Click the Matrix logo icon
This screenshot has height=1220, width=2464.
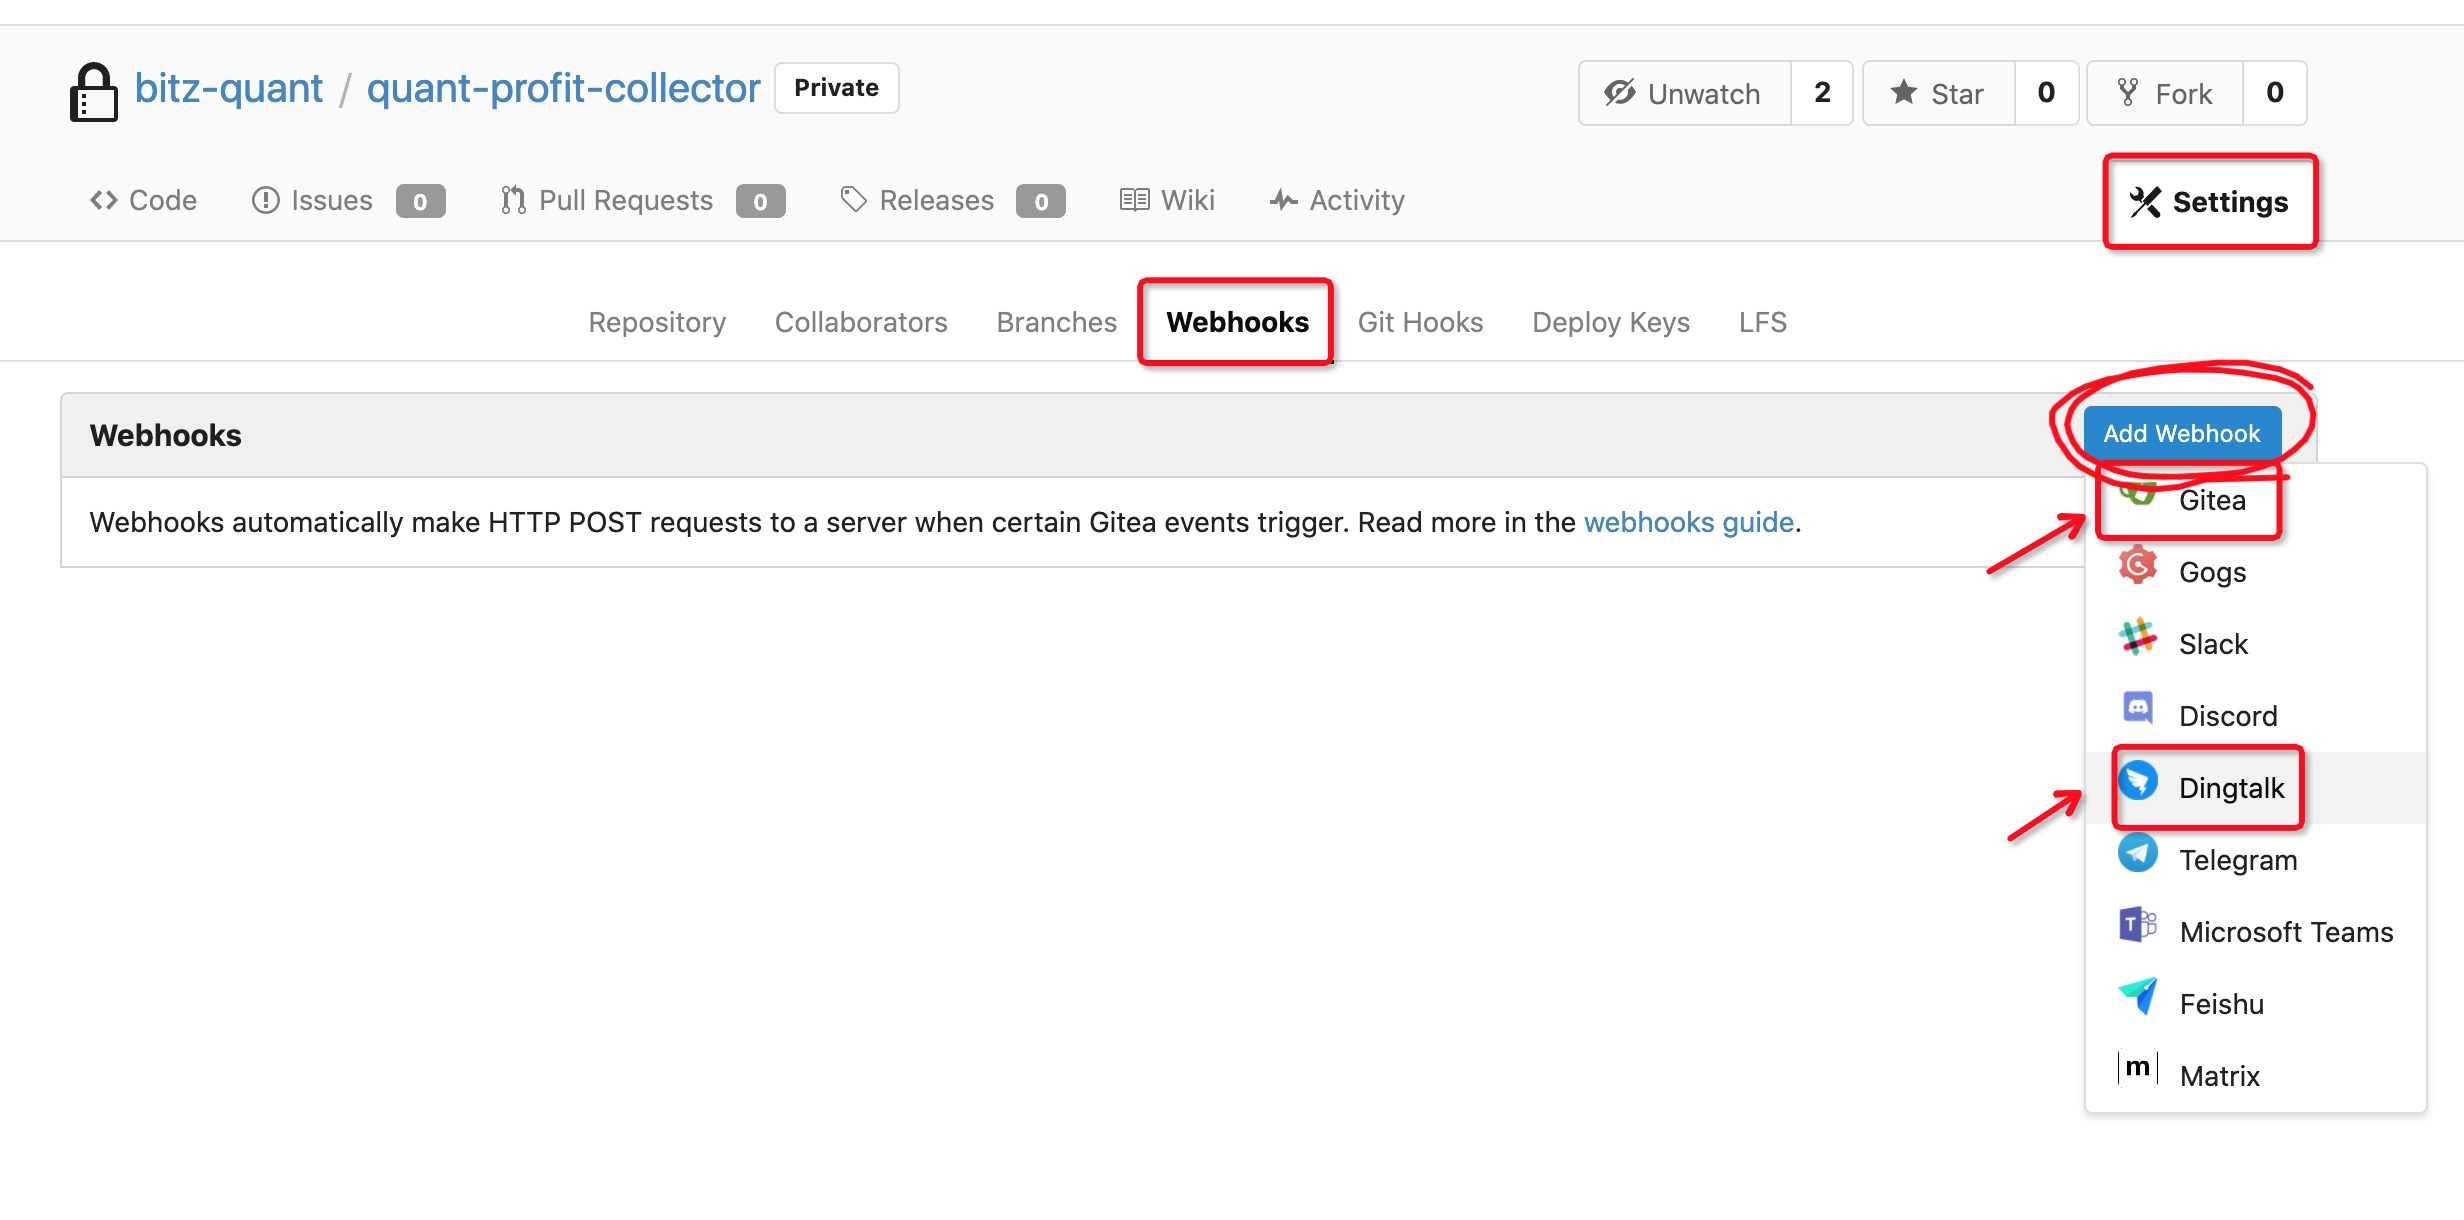tap(2138, 1068)
